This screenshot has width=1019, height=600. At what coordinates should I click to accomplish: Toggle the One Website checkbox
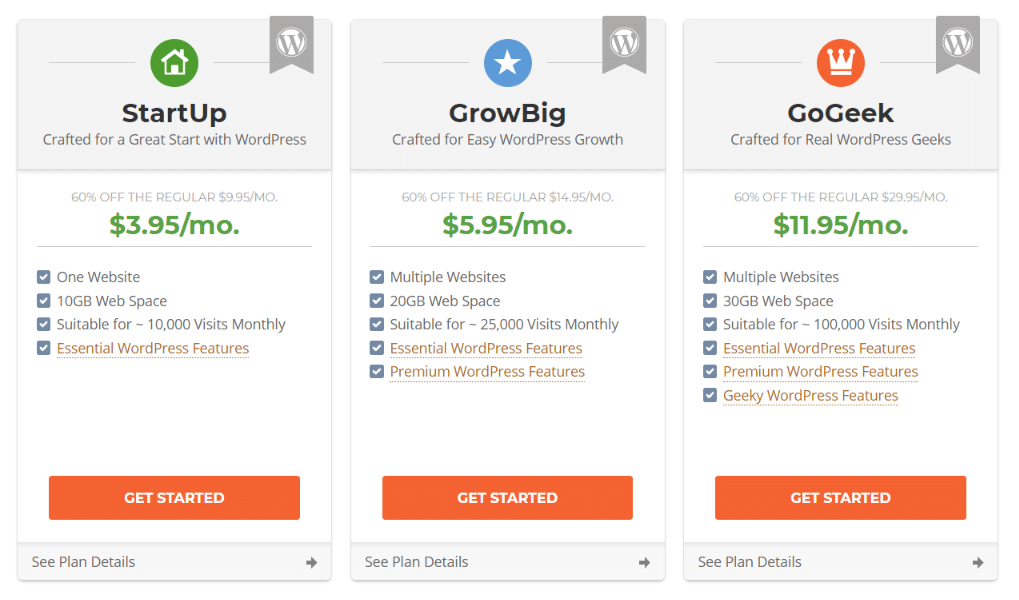(44, 277)
